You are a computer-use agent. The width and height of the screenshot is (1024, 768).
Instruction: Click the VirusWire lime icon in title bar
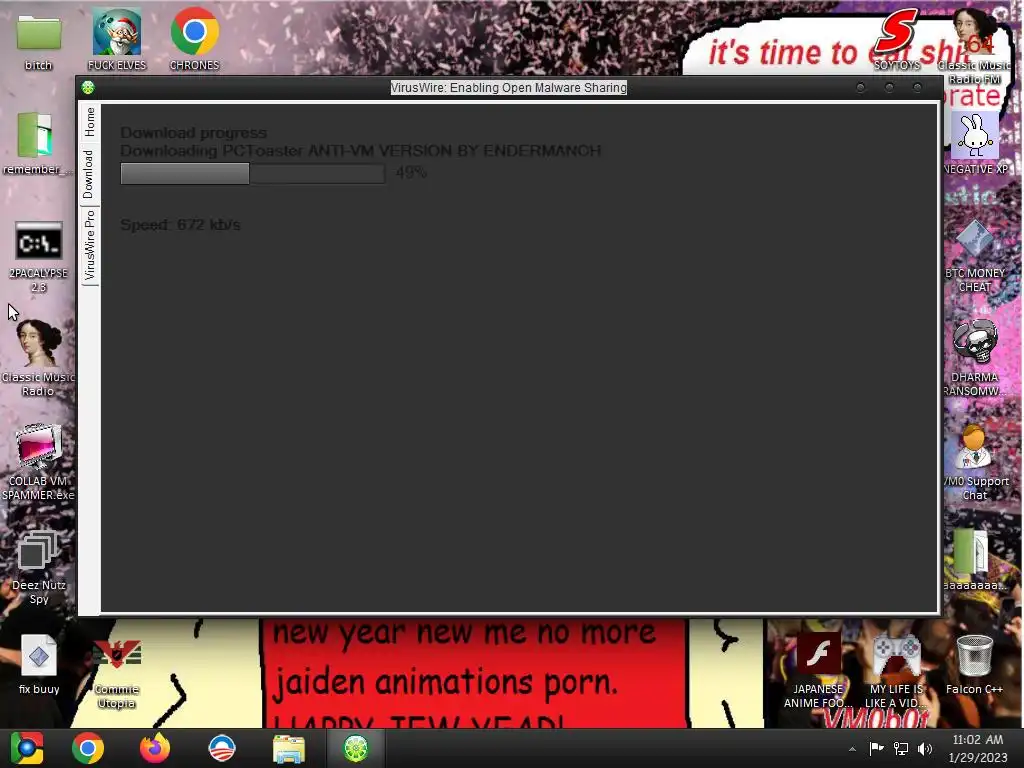click(x=88, y=87)
